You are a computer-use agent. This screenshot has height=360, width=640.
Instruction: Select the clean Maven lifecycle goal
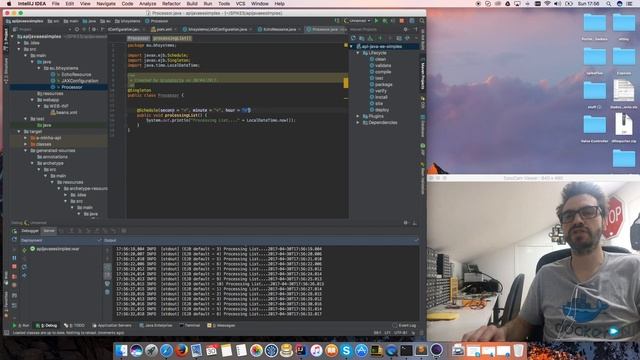pyautogui.click(x=380, y=59)
